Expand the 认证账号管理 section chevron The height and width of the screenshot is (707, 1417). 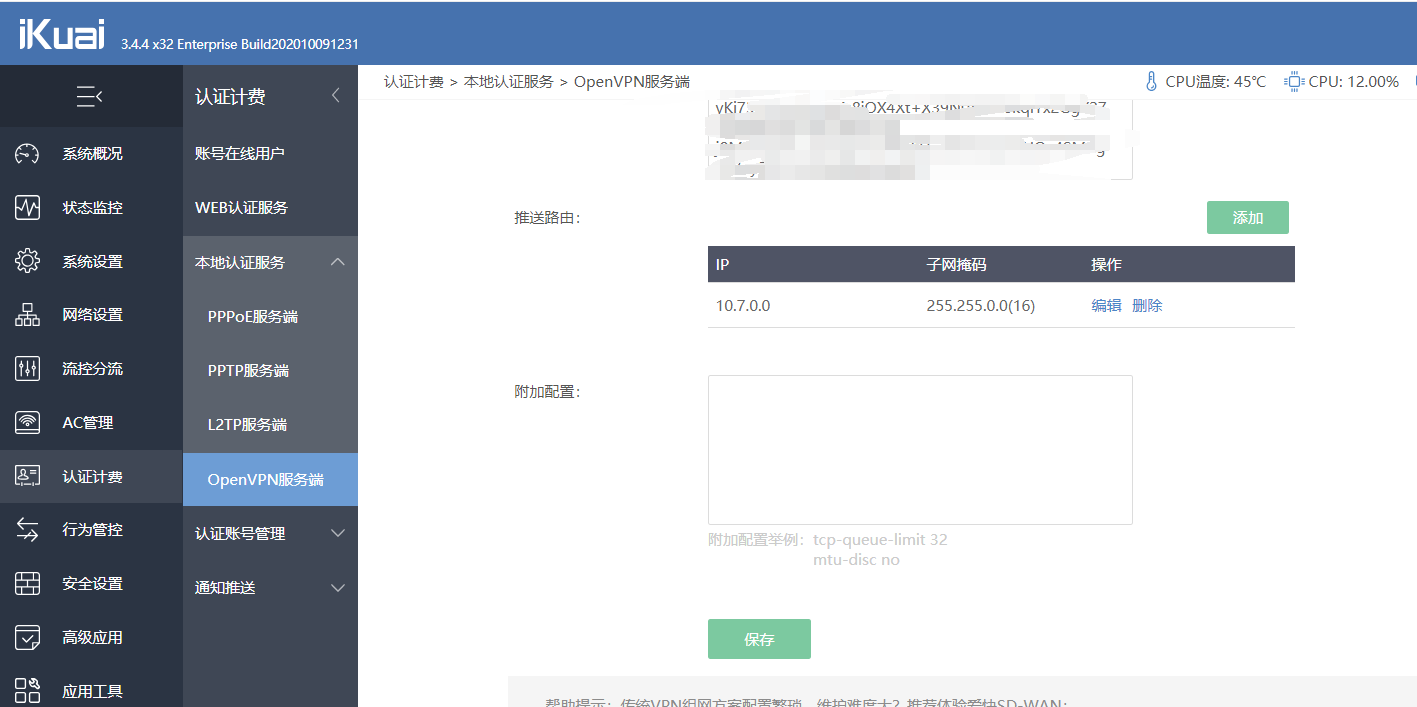(338, 534)
